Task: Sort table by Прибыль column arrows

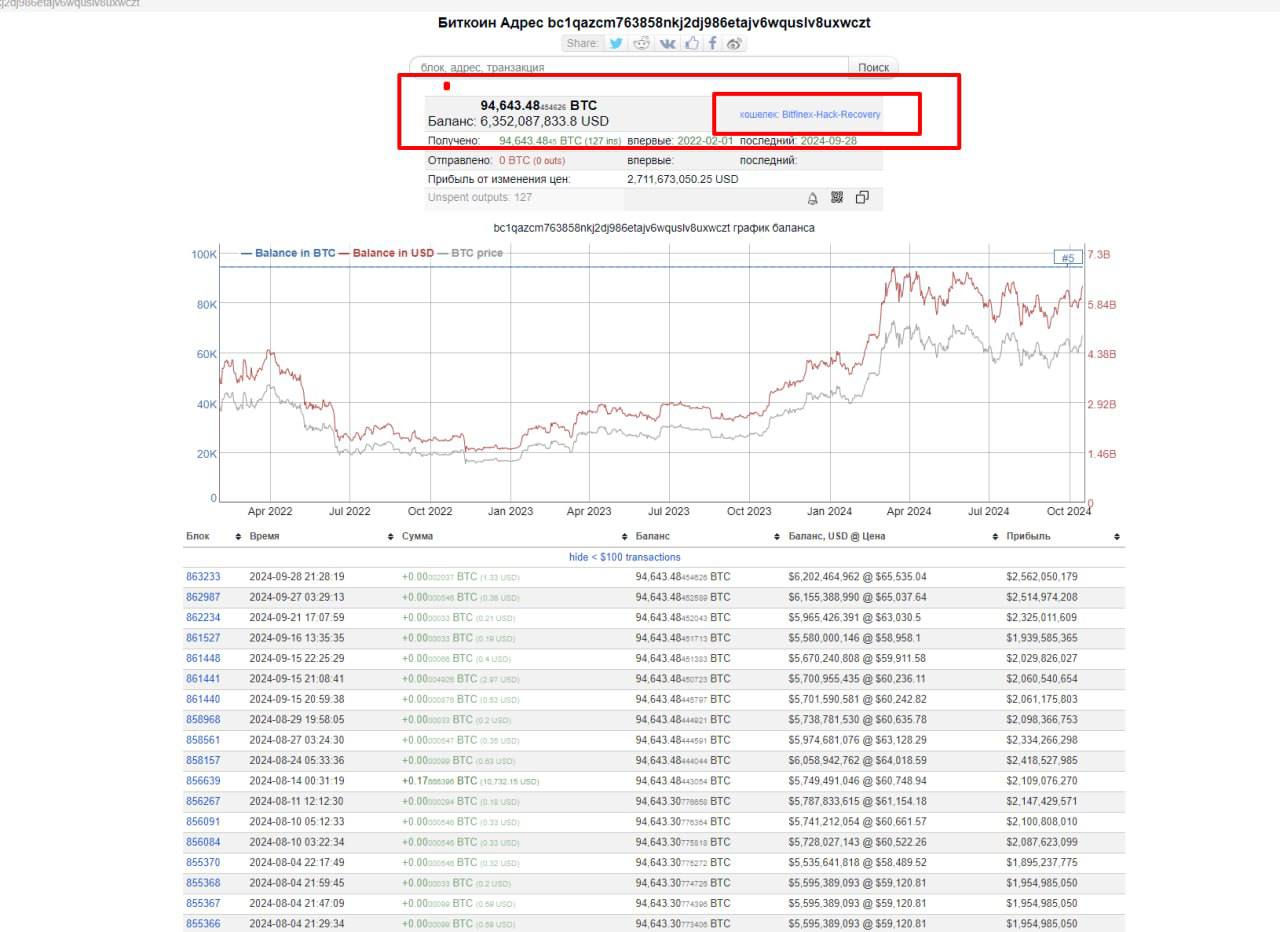Action: [1117, 537]
